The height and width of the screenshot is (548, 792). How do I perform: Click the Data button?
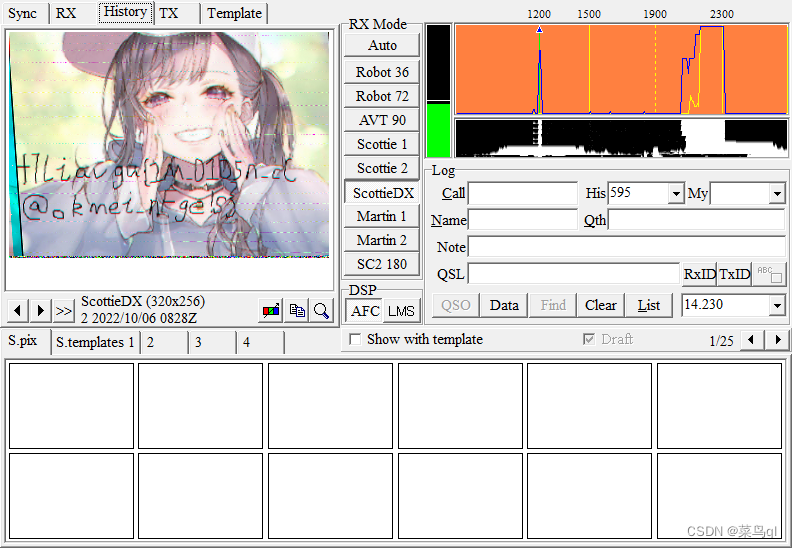[504, 305]
